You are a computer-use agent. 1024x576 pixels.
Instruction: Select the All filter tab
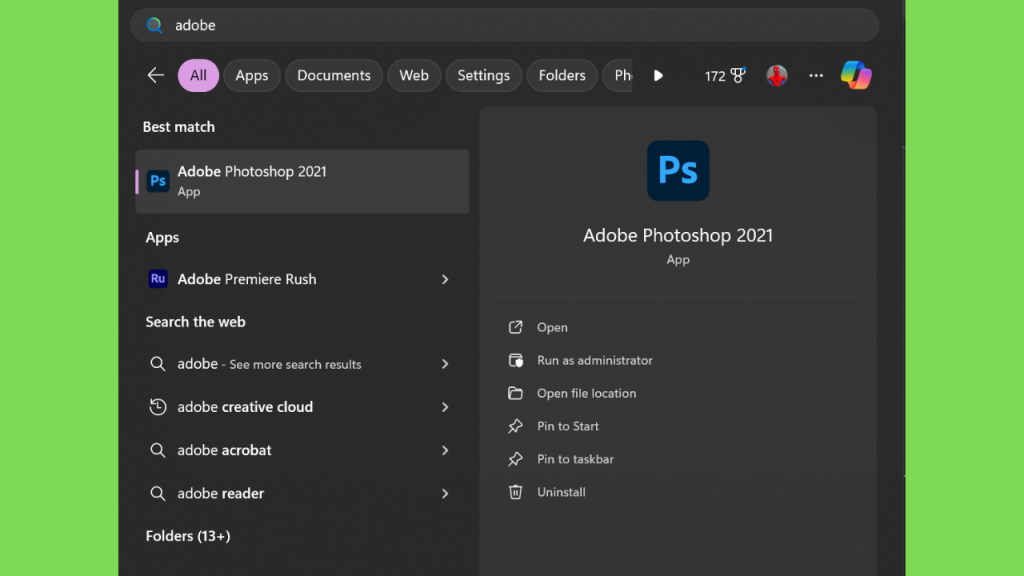coord(199,75)
